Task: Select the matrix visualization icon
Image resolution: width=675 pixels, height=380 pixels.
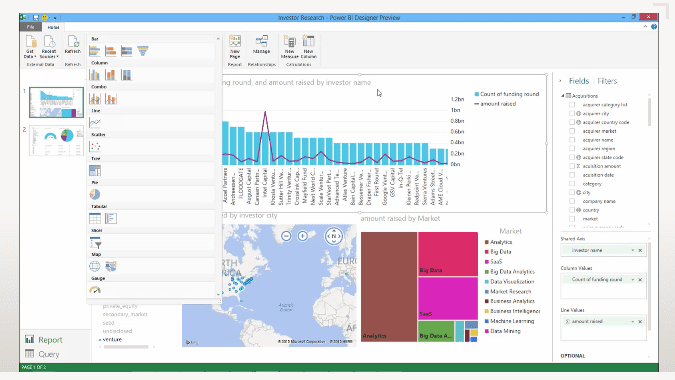Action: click(111, 219)
